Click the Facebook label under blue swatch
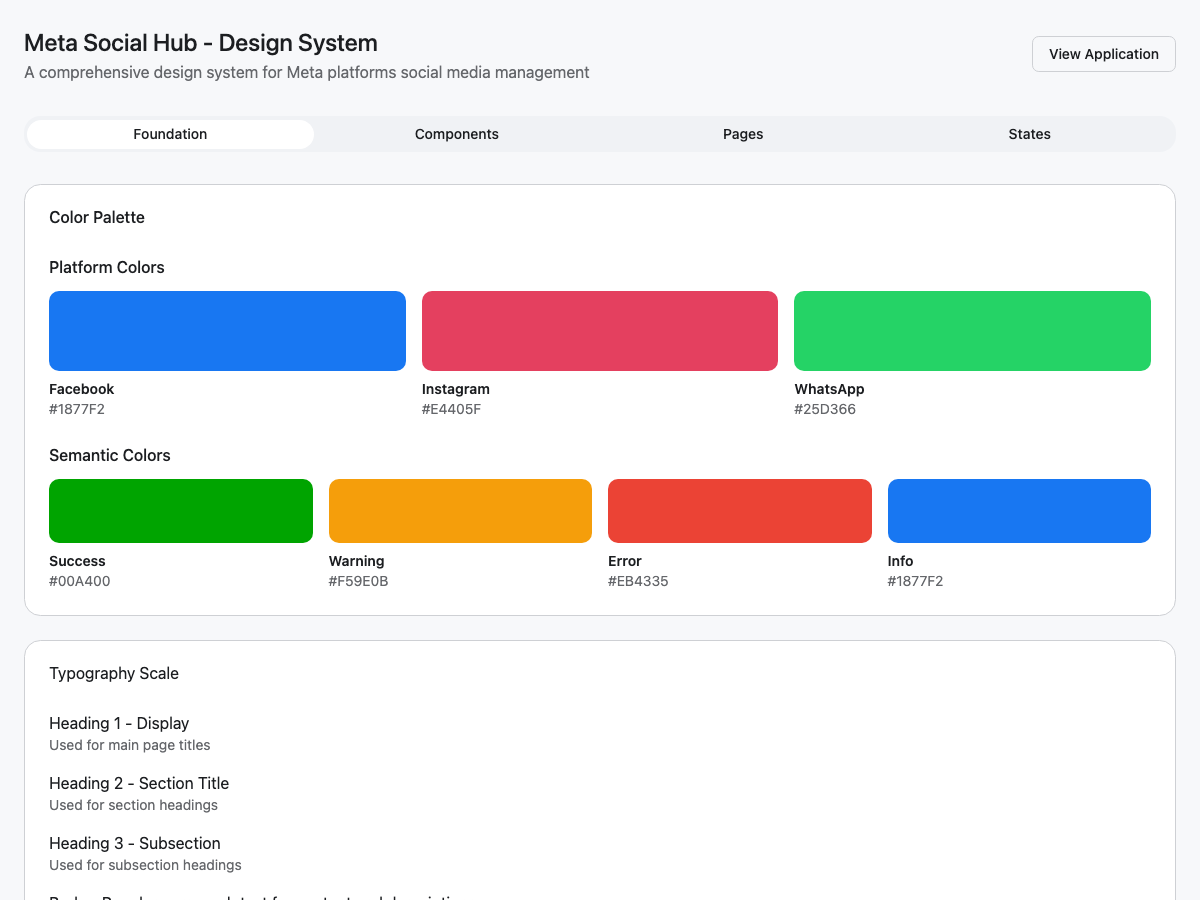 click(82, 389)
